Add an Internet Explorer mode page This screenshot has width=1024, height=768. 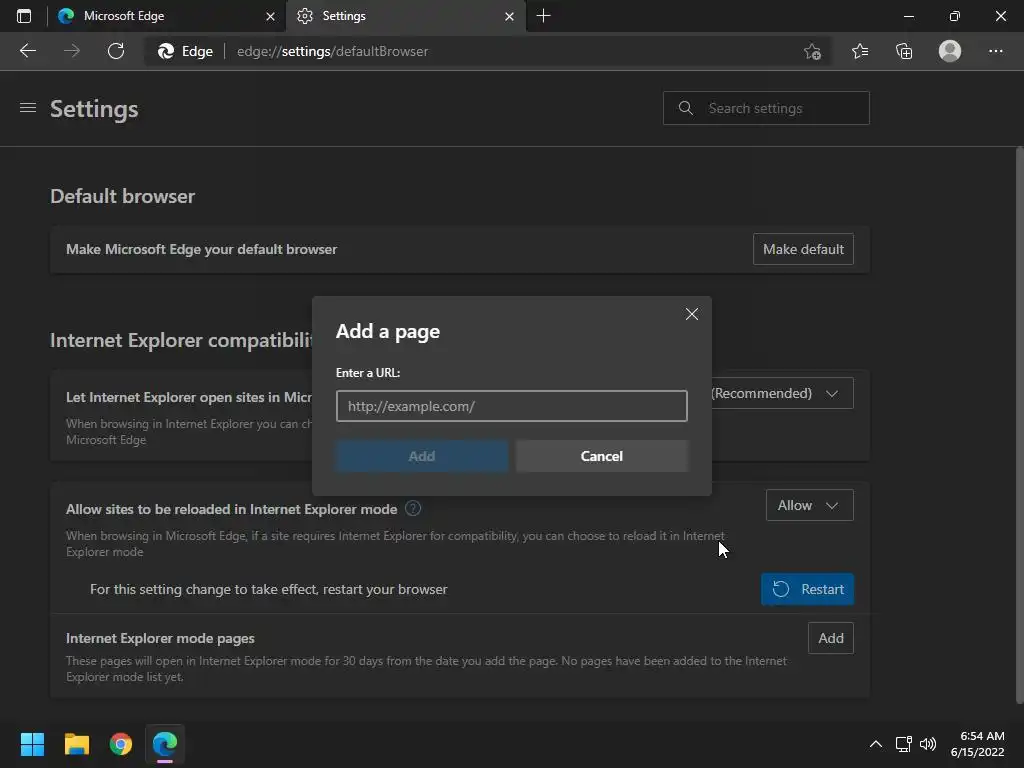(x=831, y=638)
